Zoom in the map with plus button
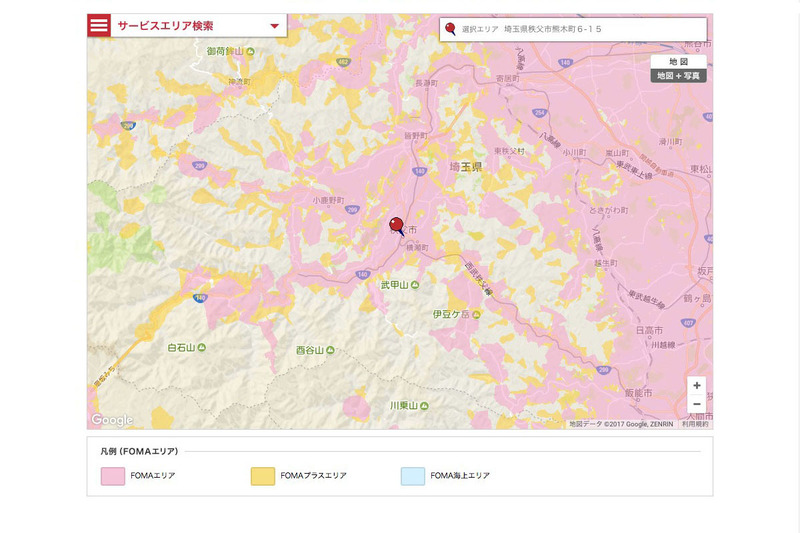Viewport: 800px width, 533px height. pyautogui.click(x=696, y=386)
